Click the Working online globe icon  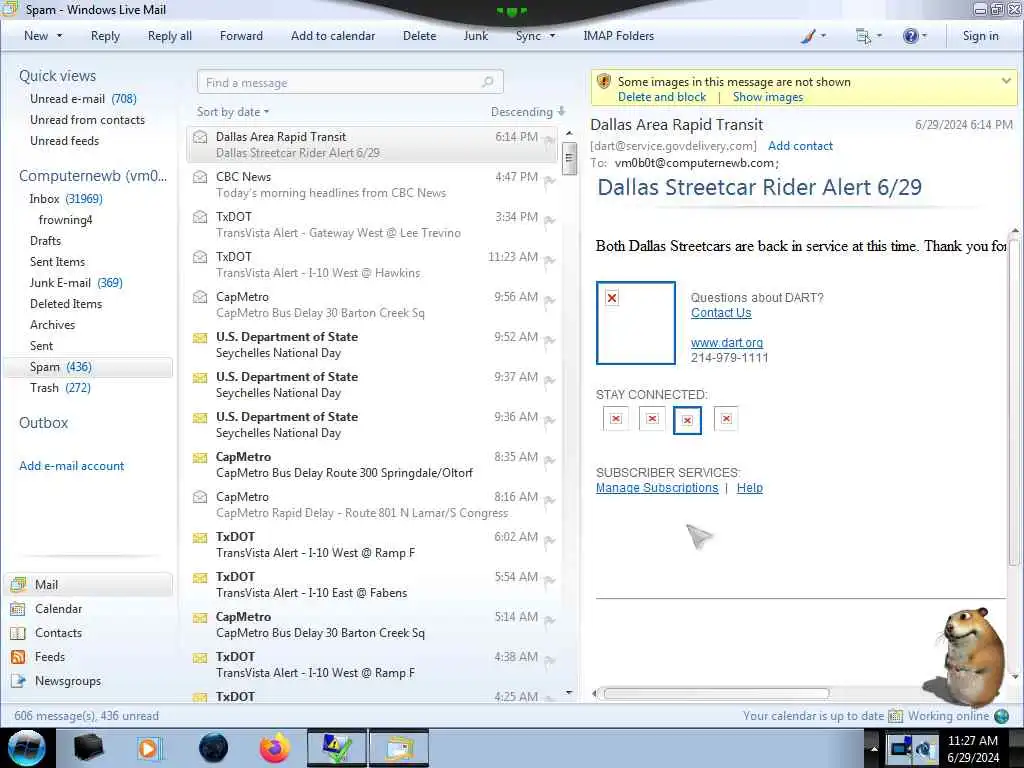[x=1001, y=716]
